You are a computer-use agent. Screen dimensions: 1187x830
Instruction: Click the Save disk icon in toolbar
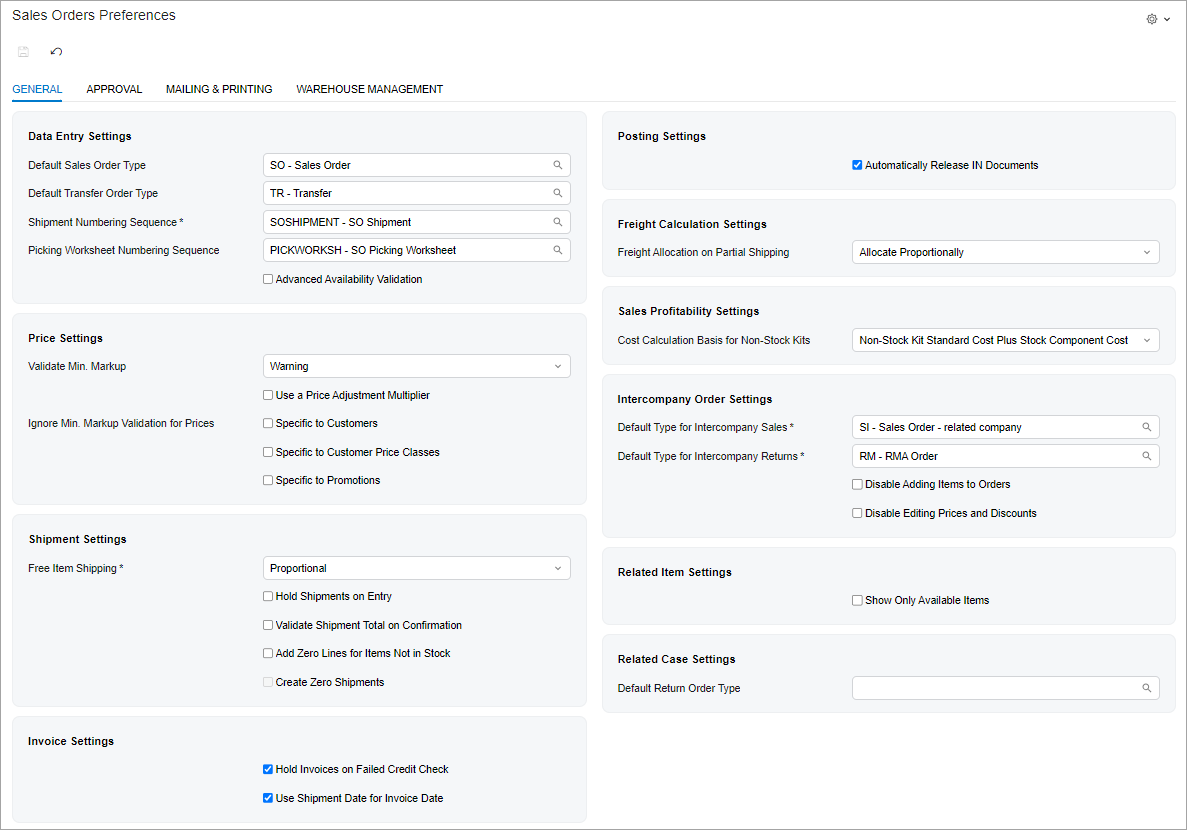pos(23,52)
